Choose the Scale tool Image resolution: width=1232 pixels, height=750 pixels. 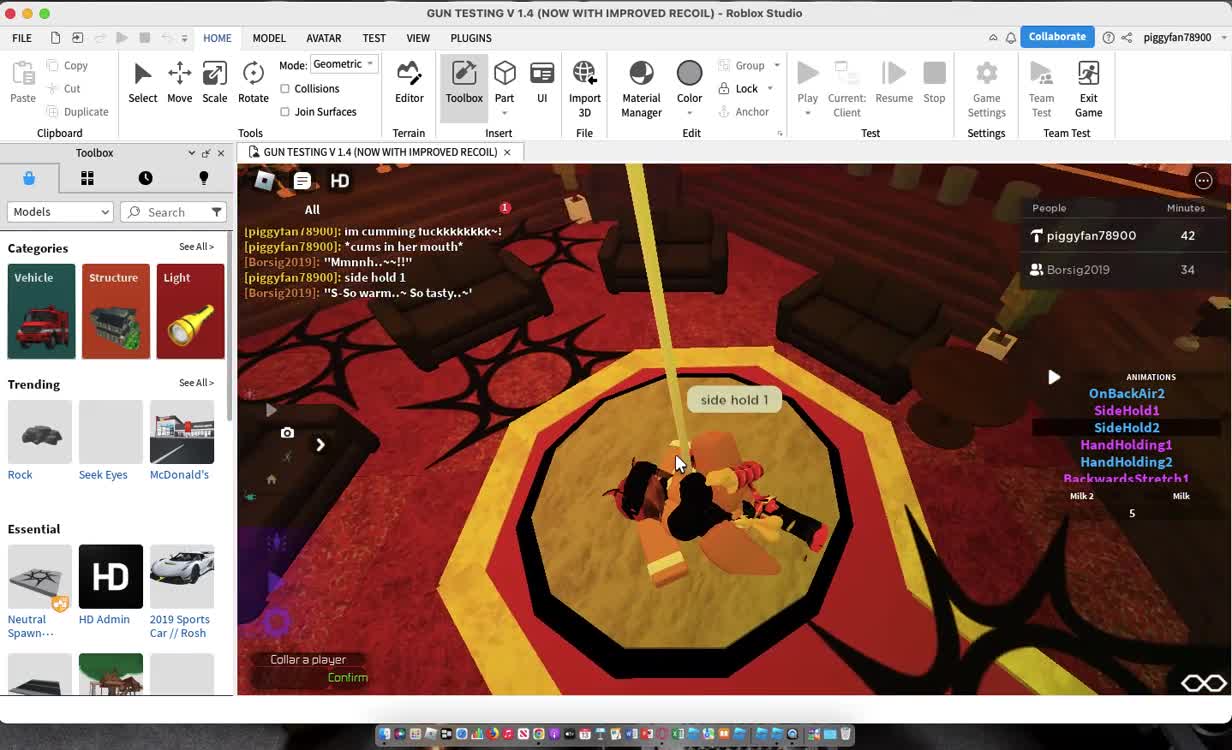(215, 82)
